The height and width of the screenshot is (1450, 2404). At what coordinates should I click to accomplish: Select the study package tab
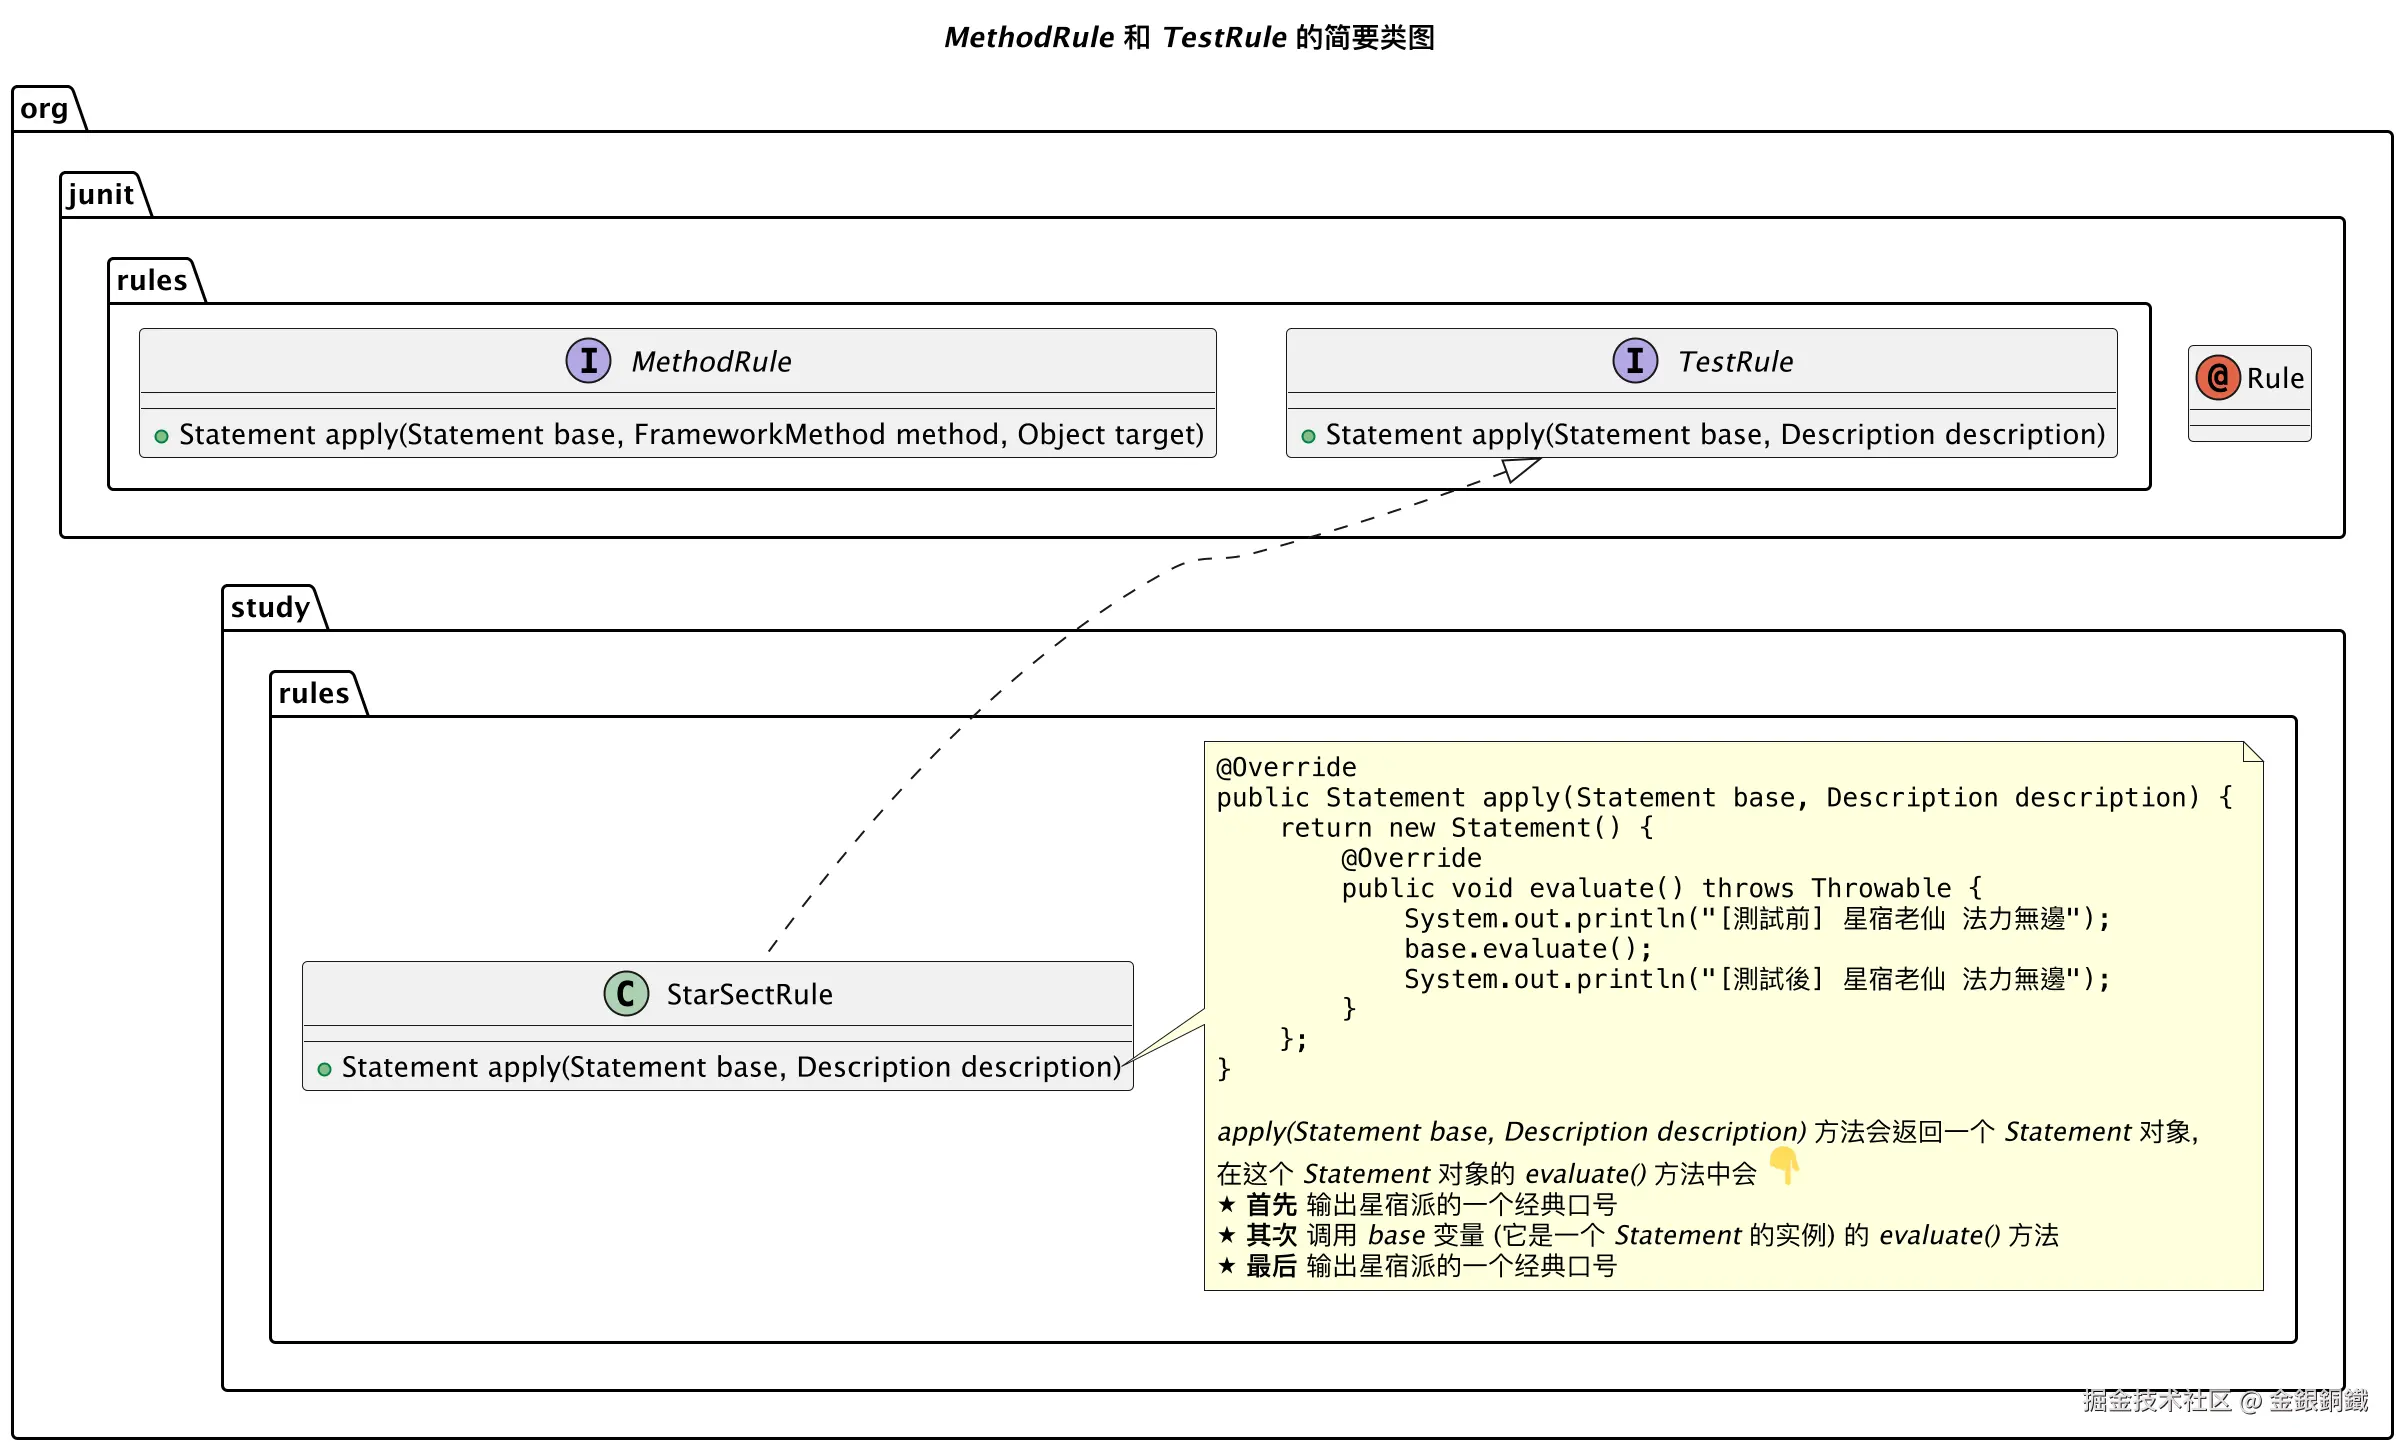(270, 608)
